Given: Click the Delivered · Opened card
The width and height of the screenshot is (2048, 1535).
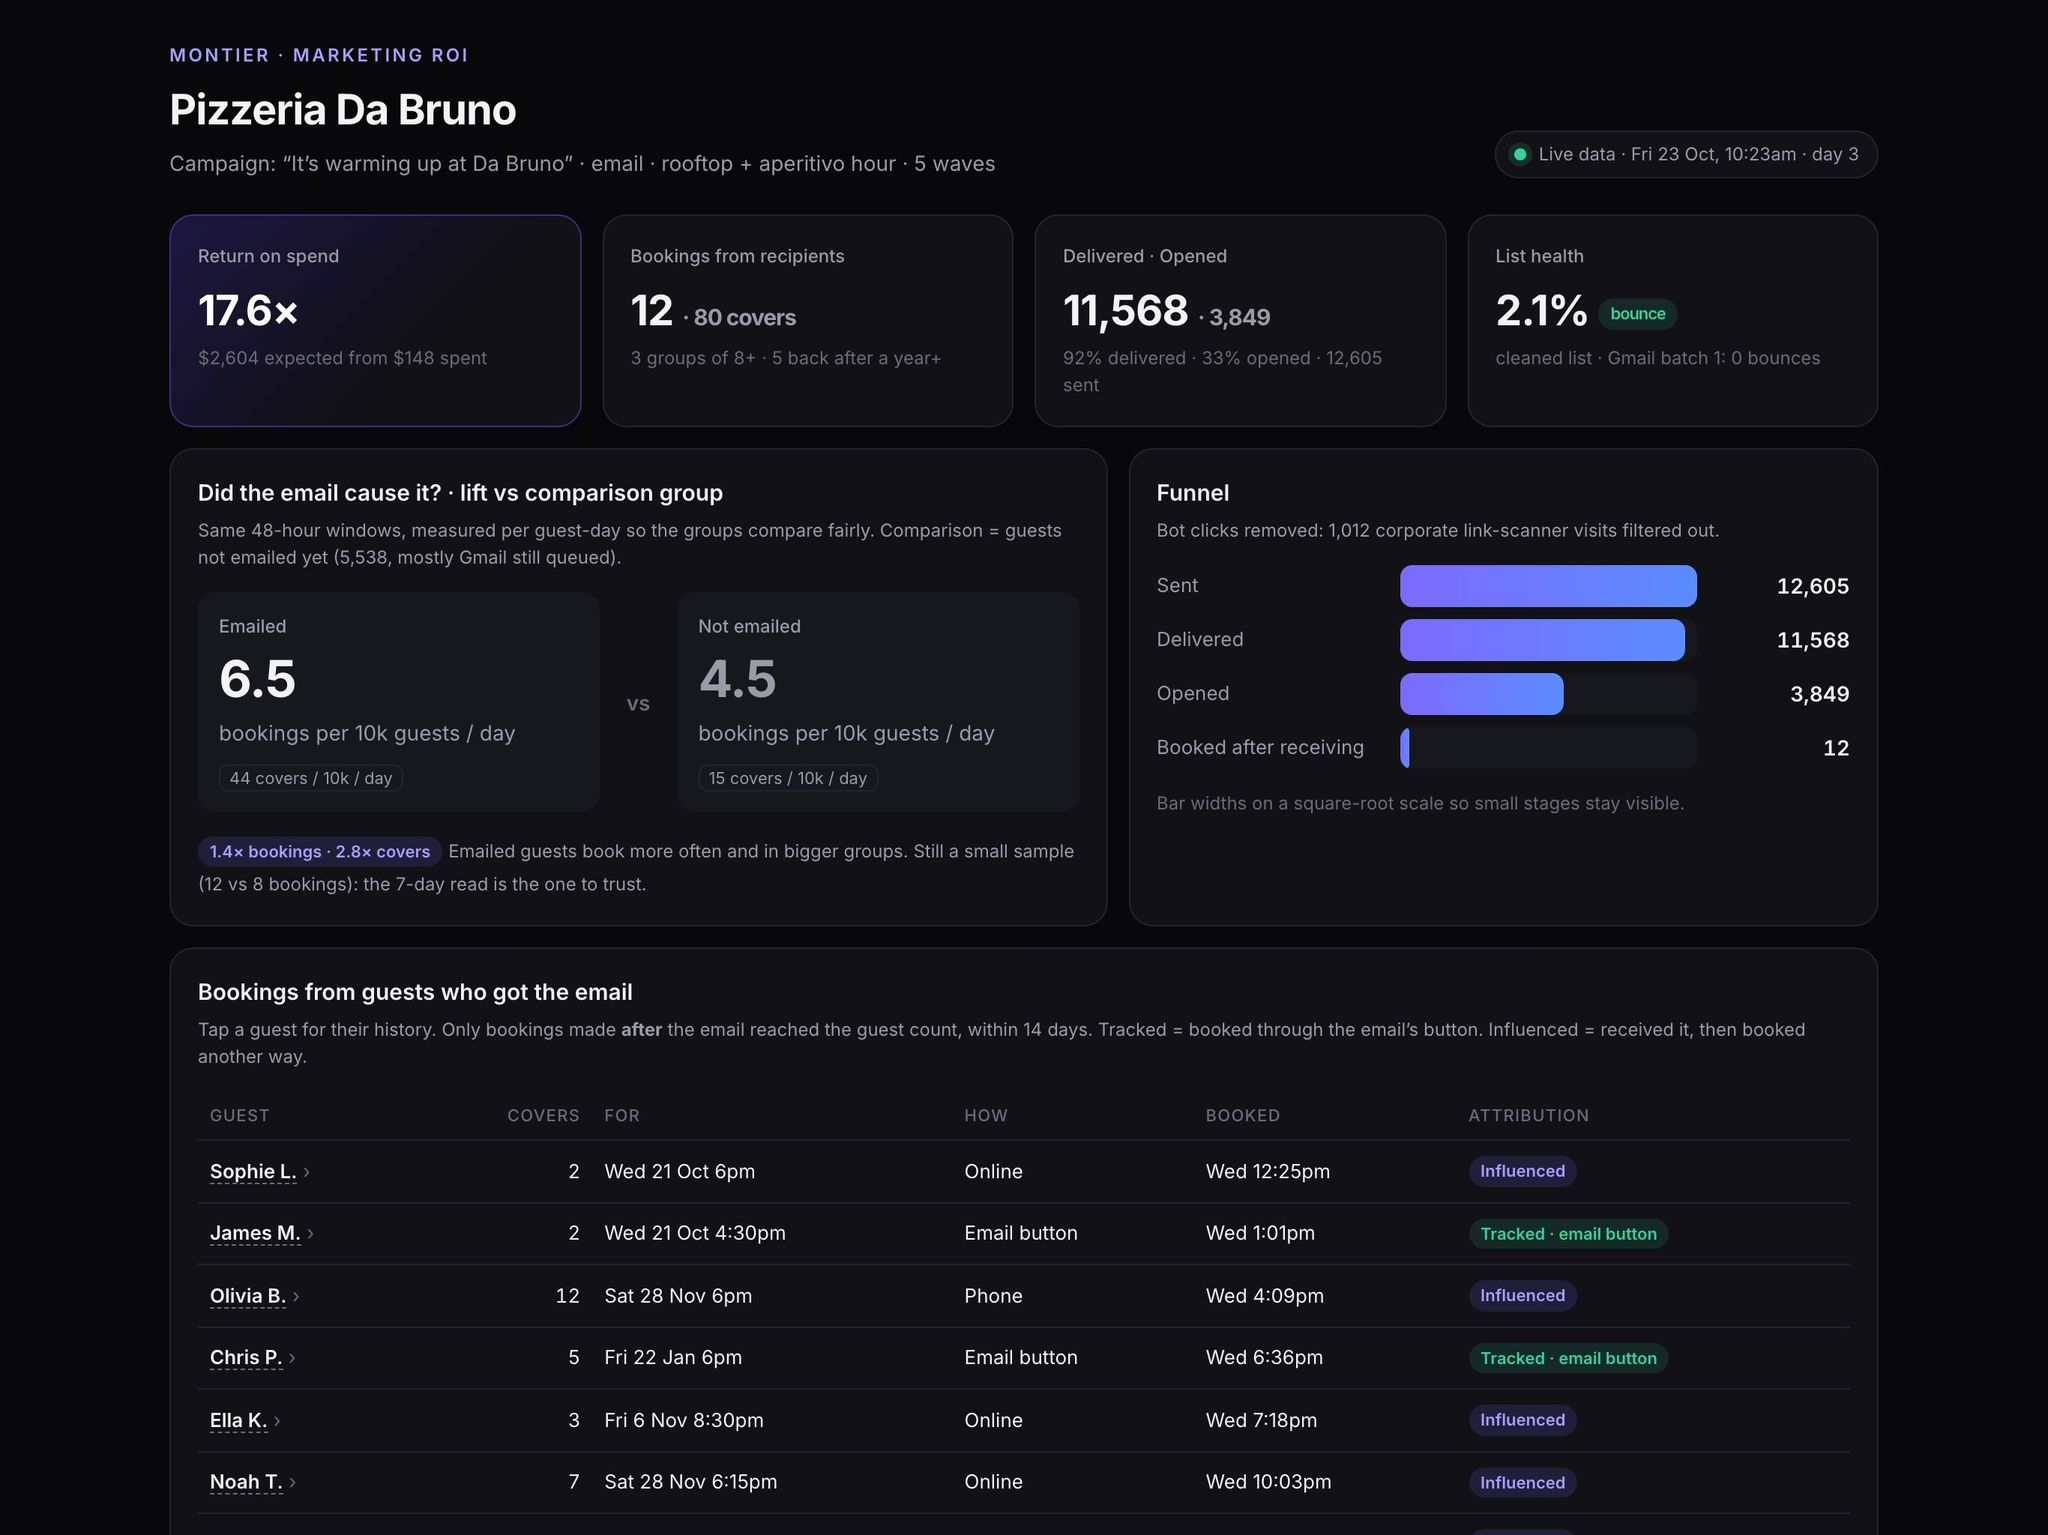Looking at the screenshot, I should 1240,321.
